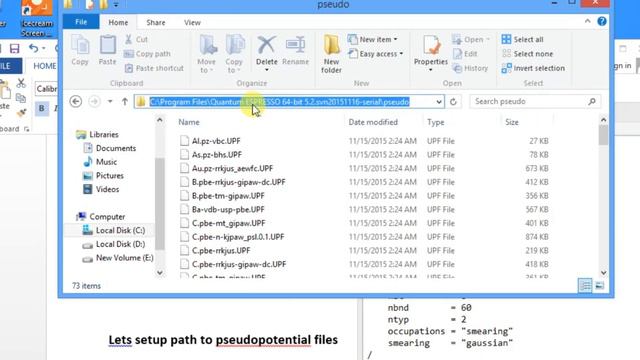Create a New folder from the ribbon
Viewport: 640px width, 360px height.
pos(331,54)
